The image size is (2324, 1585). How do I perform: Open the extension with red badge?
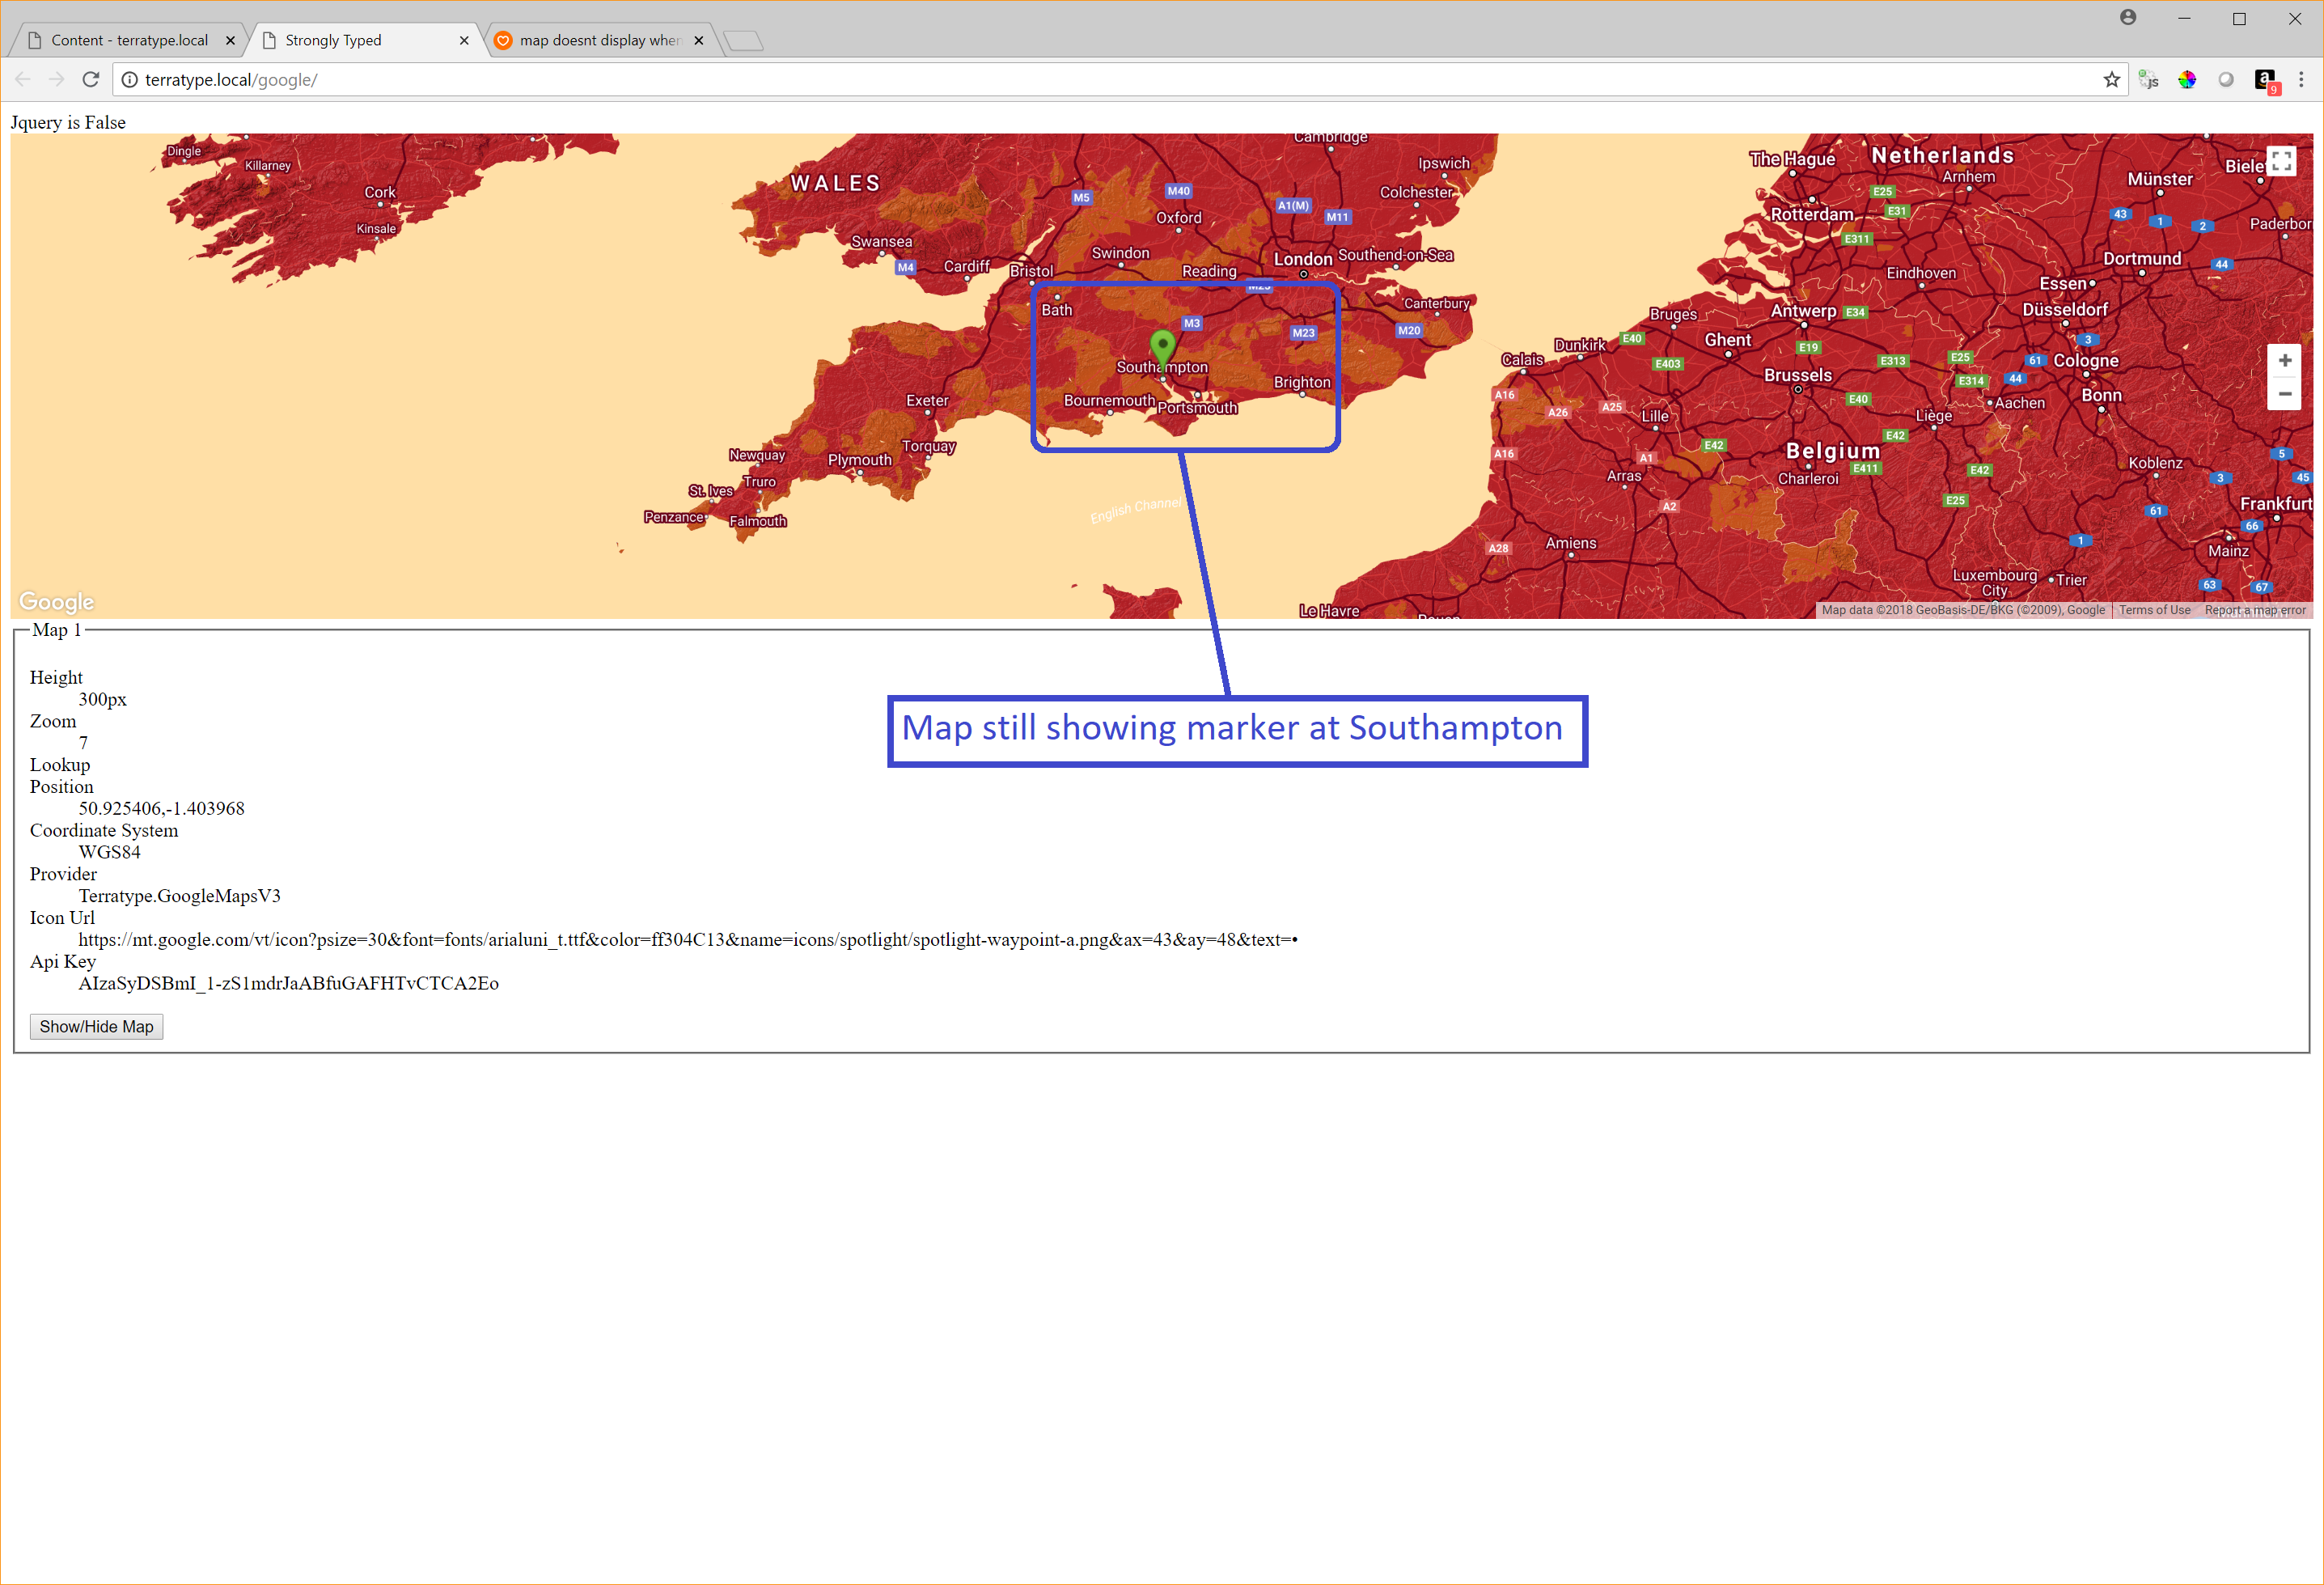point(2266,81)
